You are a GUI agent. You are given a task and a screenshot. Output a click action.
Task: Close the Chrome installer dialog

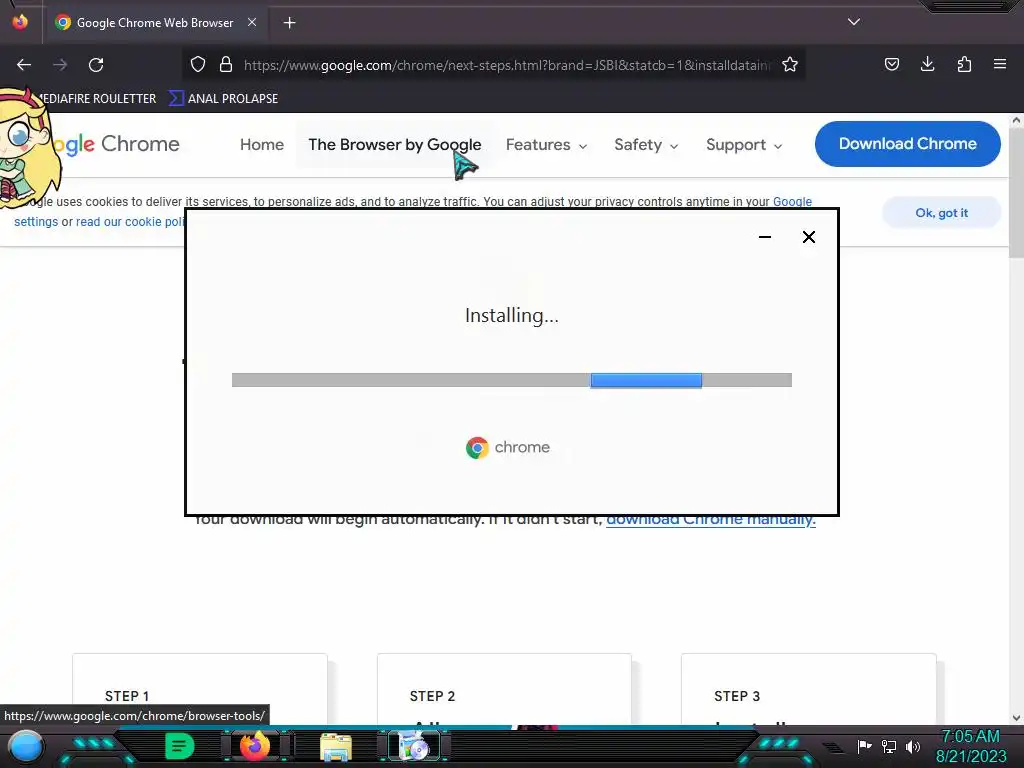point(808,237)
